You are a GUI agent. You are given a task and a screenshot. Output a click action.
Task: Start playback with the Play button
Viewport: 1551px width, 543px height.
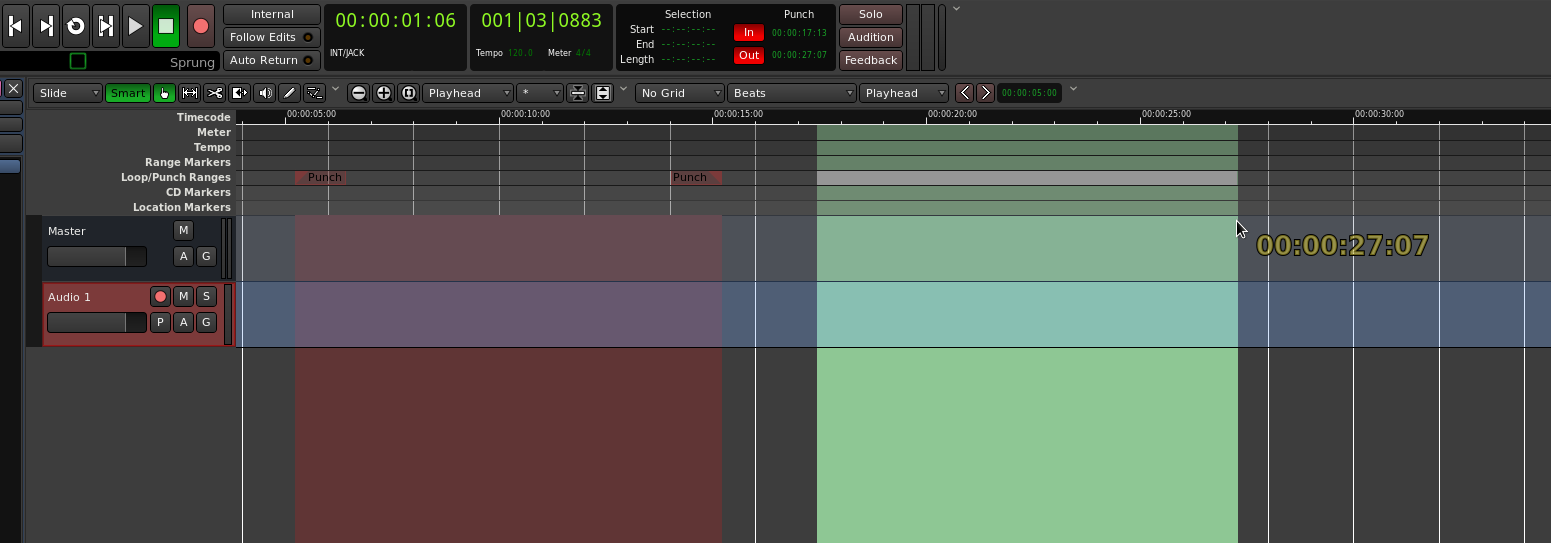pos(135,27)
